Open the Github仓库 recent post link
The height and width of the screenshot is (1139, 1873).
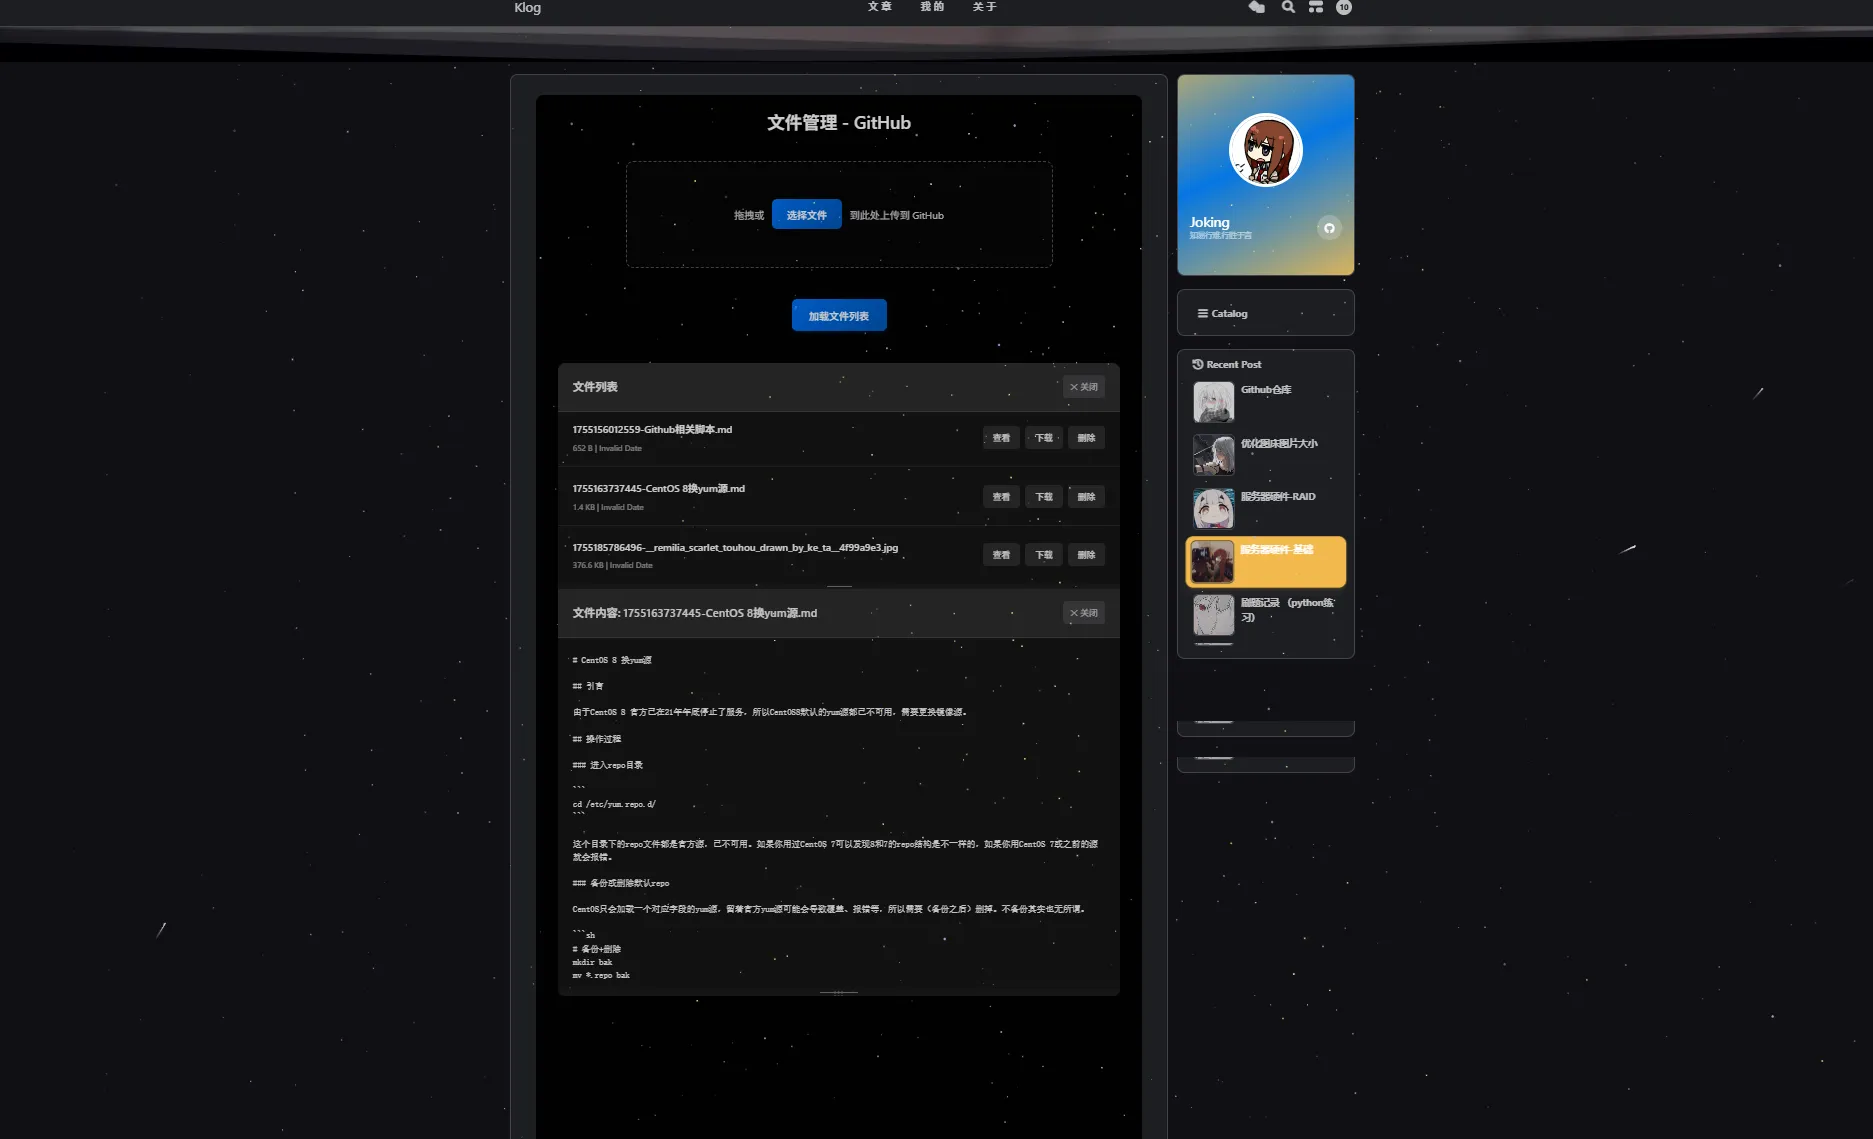coord(1266,390)
